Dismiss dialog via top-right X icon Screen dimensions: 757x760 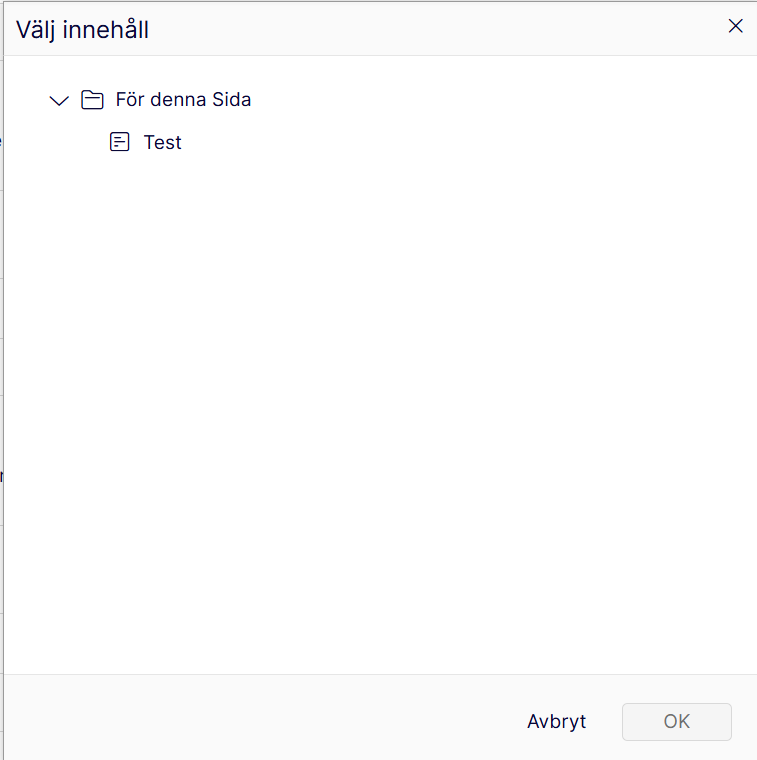coord(735,27)
